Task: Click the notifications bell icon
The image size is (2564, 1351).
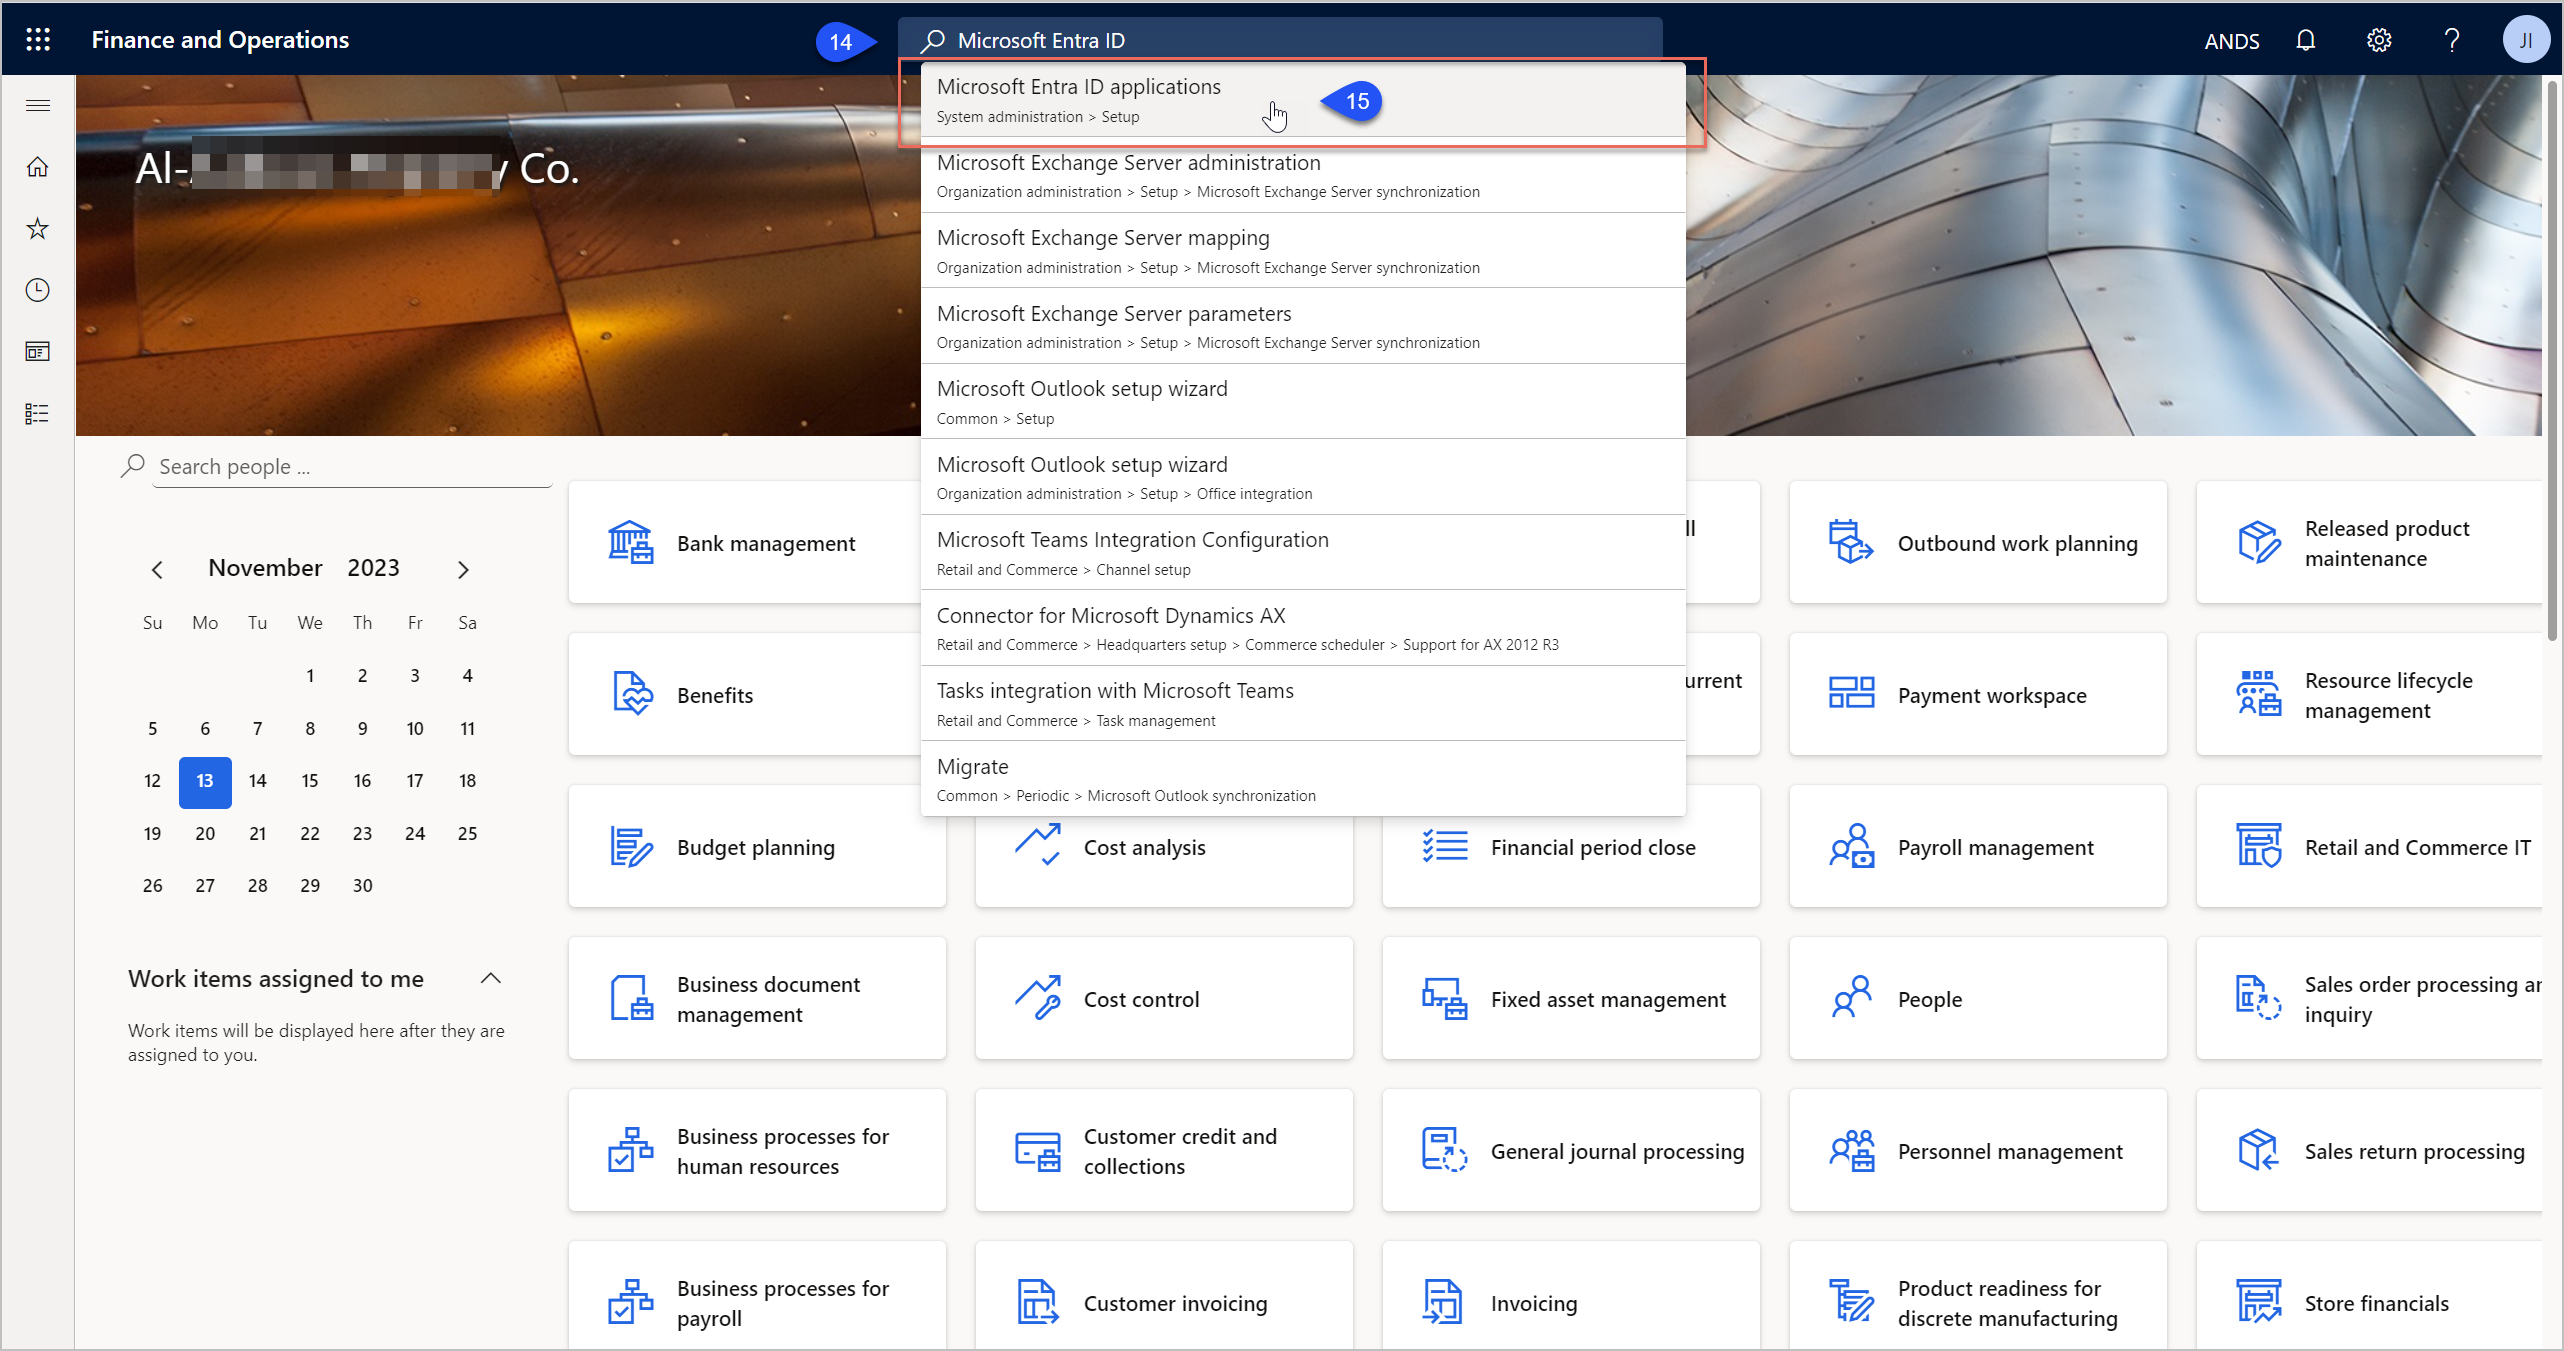Action: pyautogui.click(x=2306, y=40)
